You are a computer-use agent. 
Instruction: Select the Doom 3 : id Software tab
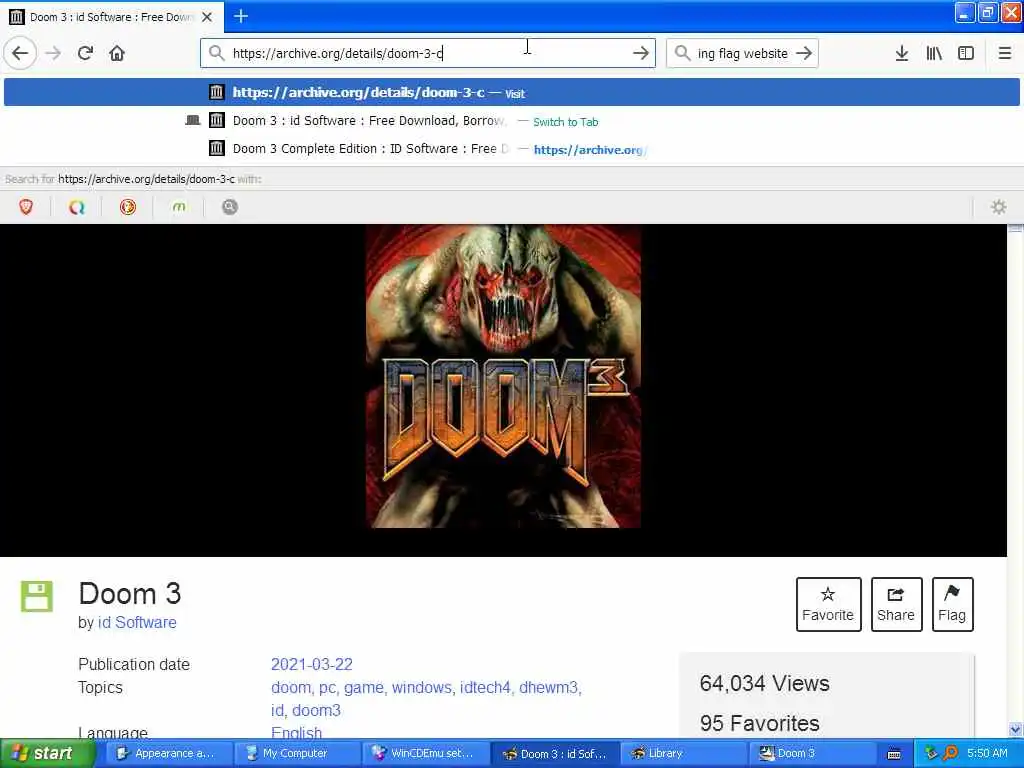pos(112,17)
